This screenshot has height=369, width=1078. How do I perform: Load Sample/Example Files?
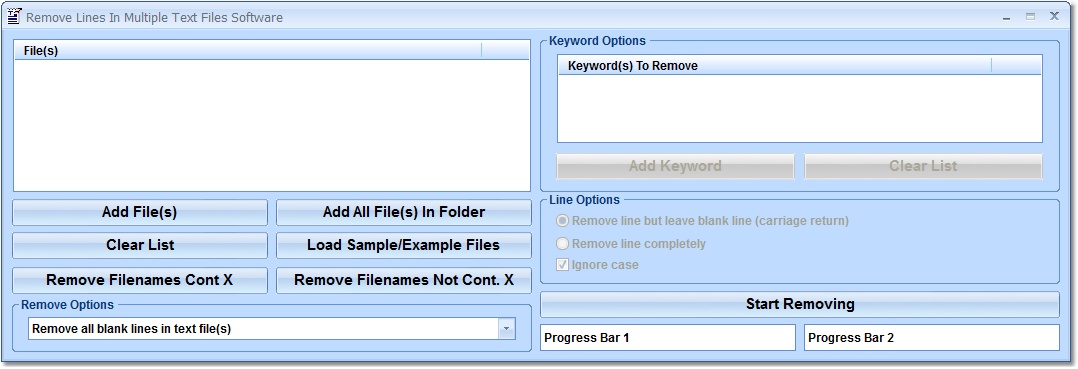point(404,245)
